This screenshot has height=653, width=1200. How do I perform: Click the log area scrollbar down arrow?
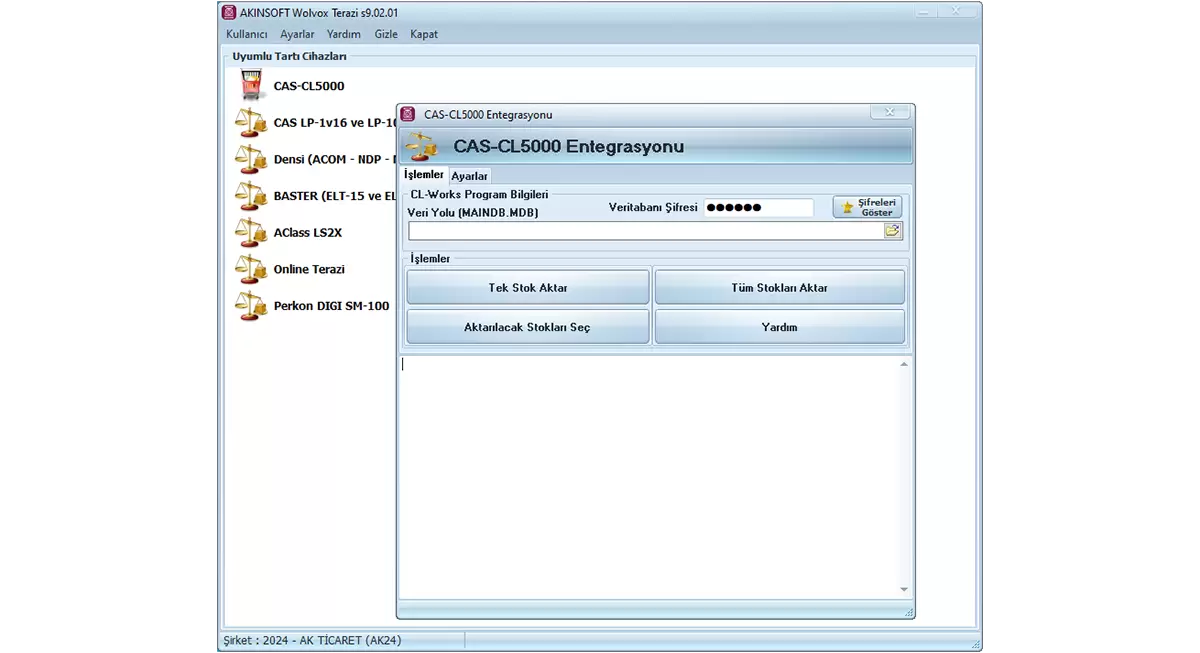[904, 590]
